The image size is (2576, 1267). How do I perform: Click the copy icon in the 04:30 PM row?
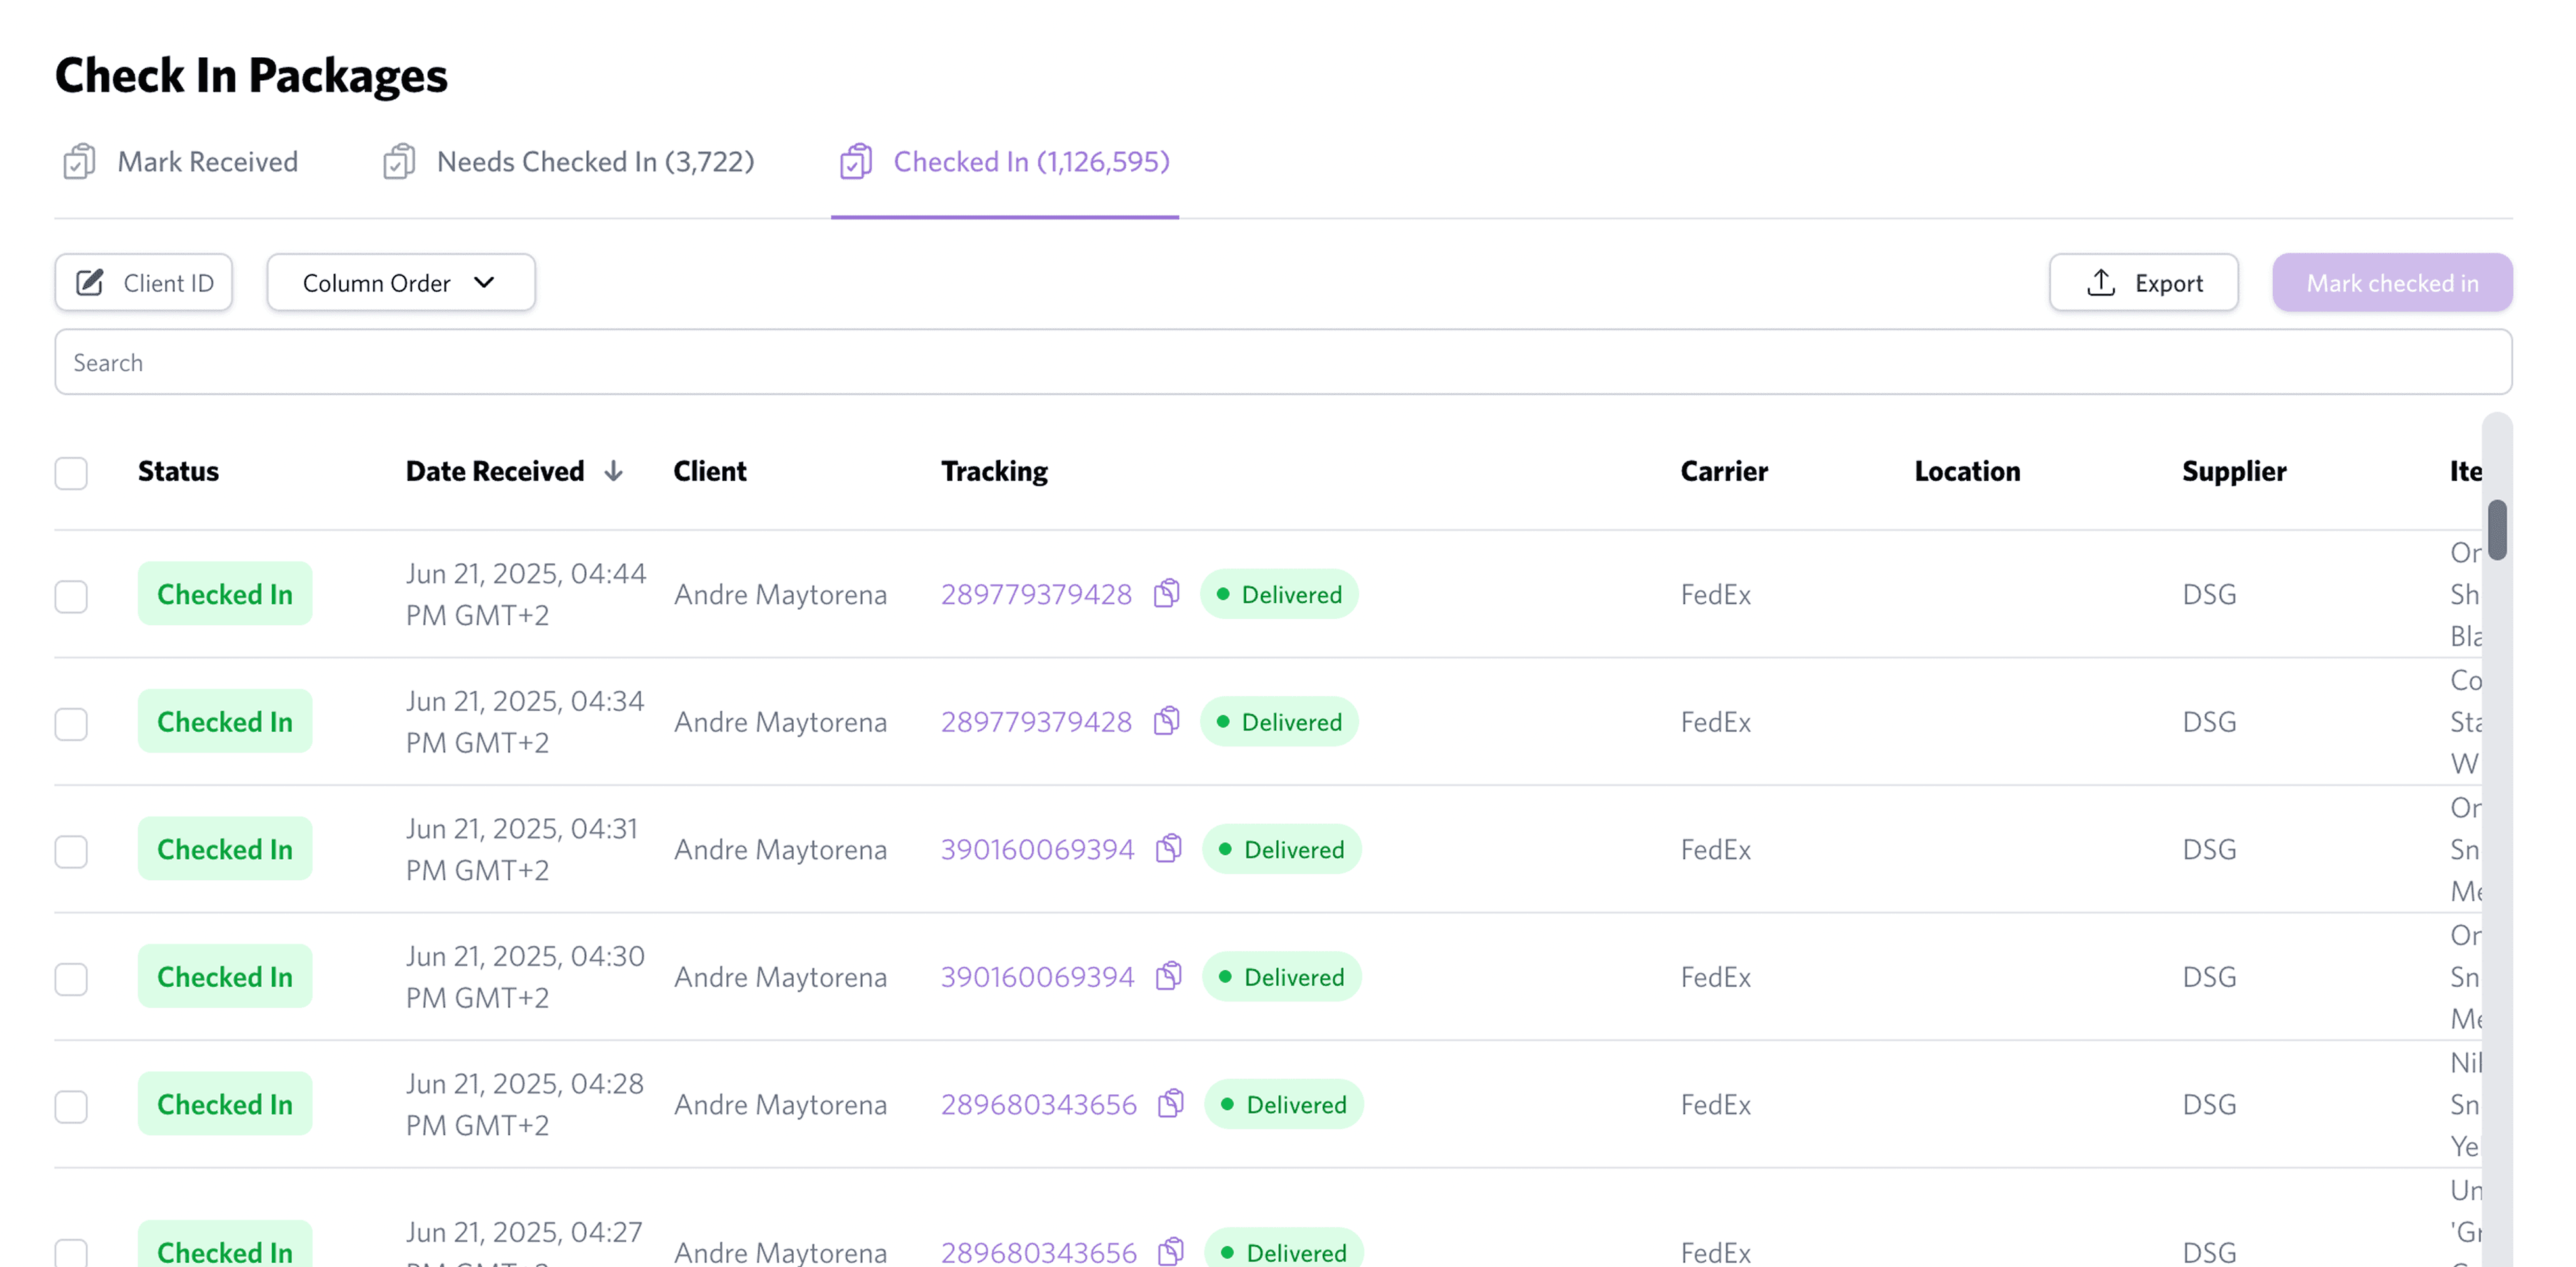1168,976
